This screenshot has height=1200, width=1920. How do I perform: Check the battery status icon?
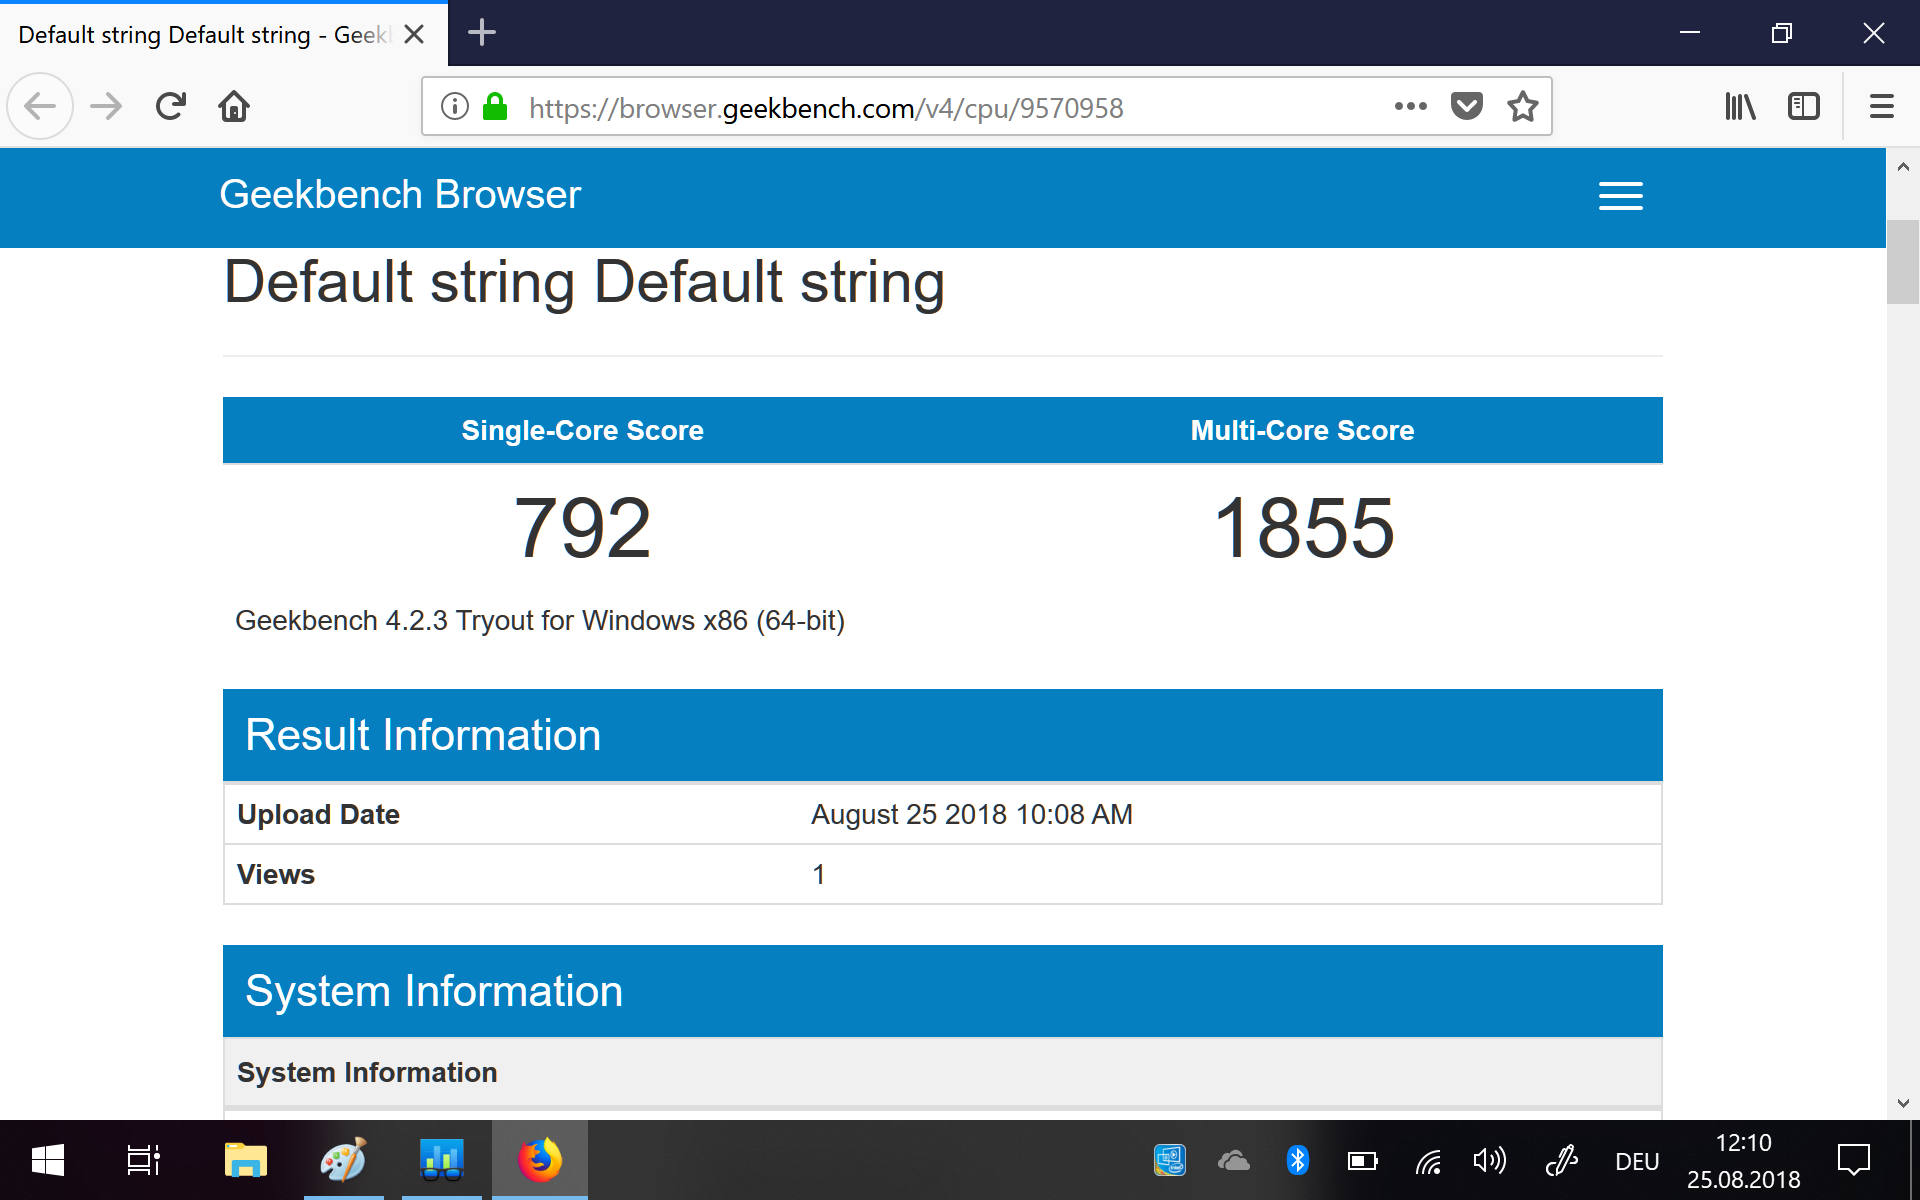pos(1362,1160)
